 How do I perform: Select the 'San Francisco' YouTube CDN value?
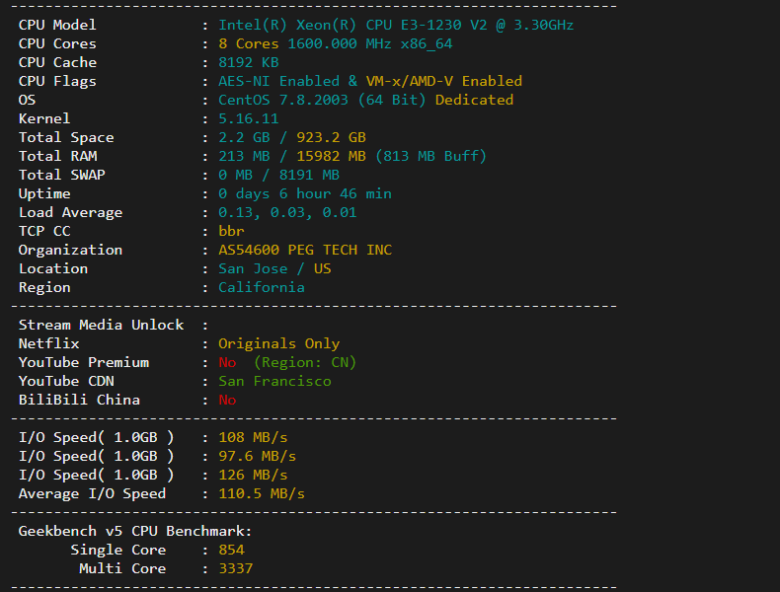pos(274,381)
